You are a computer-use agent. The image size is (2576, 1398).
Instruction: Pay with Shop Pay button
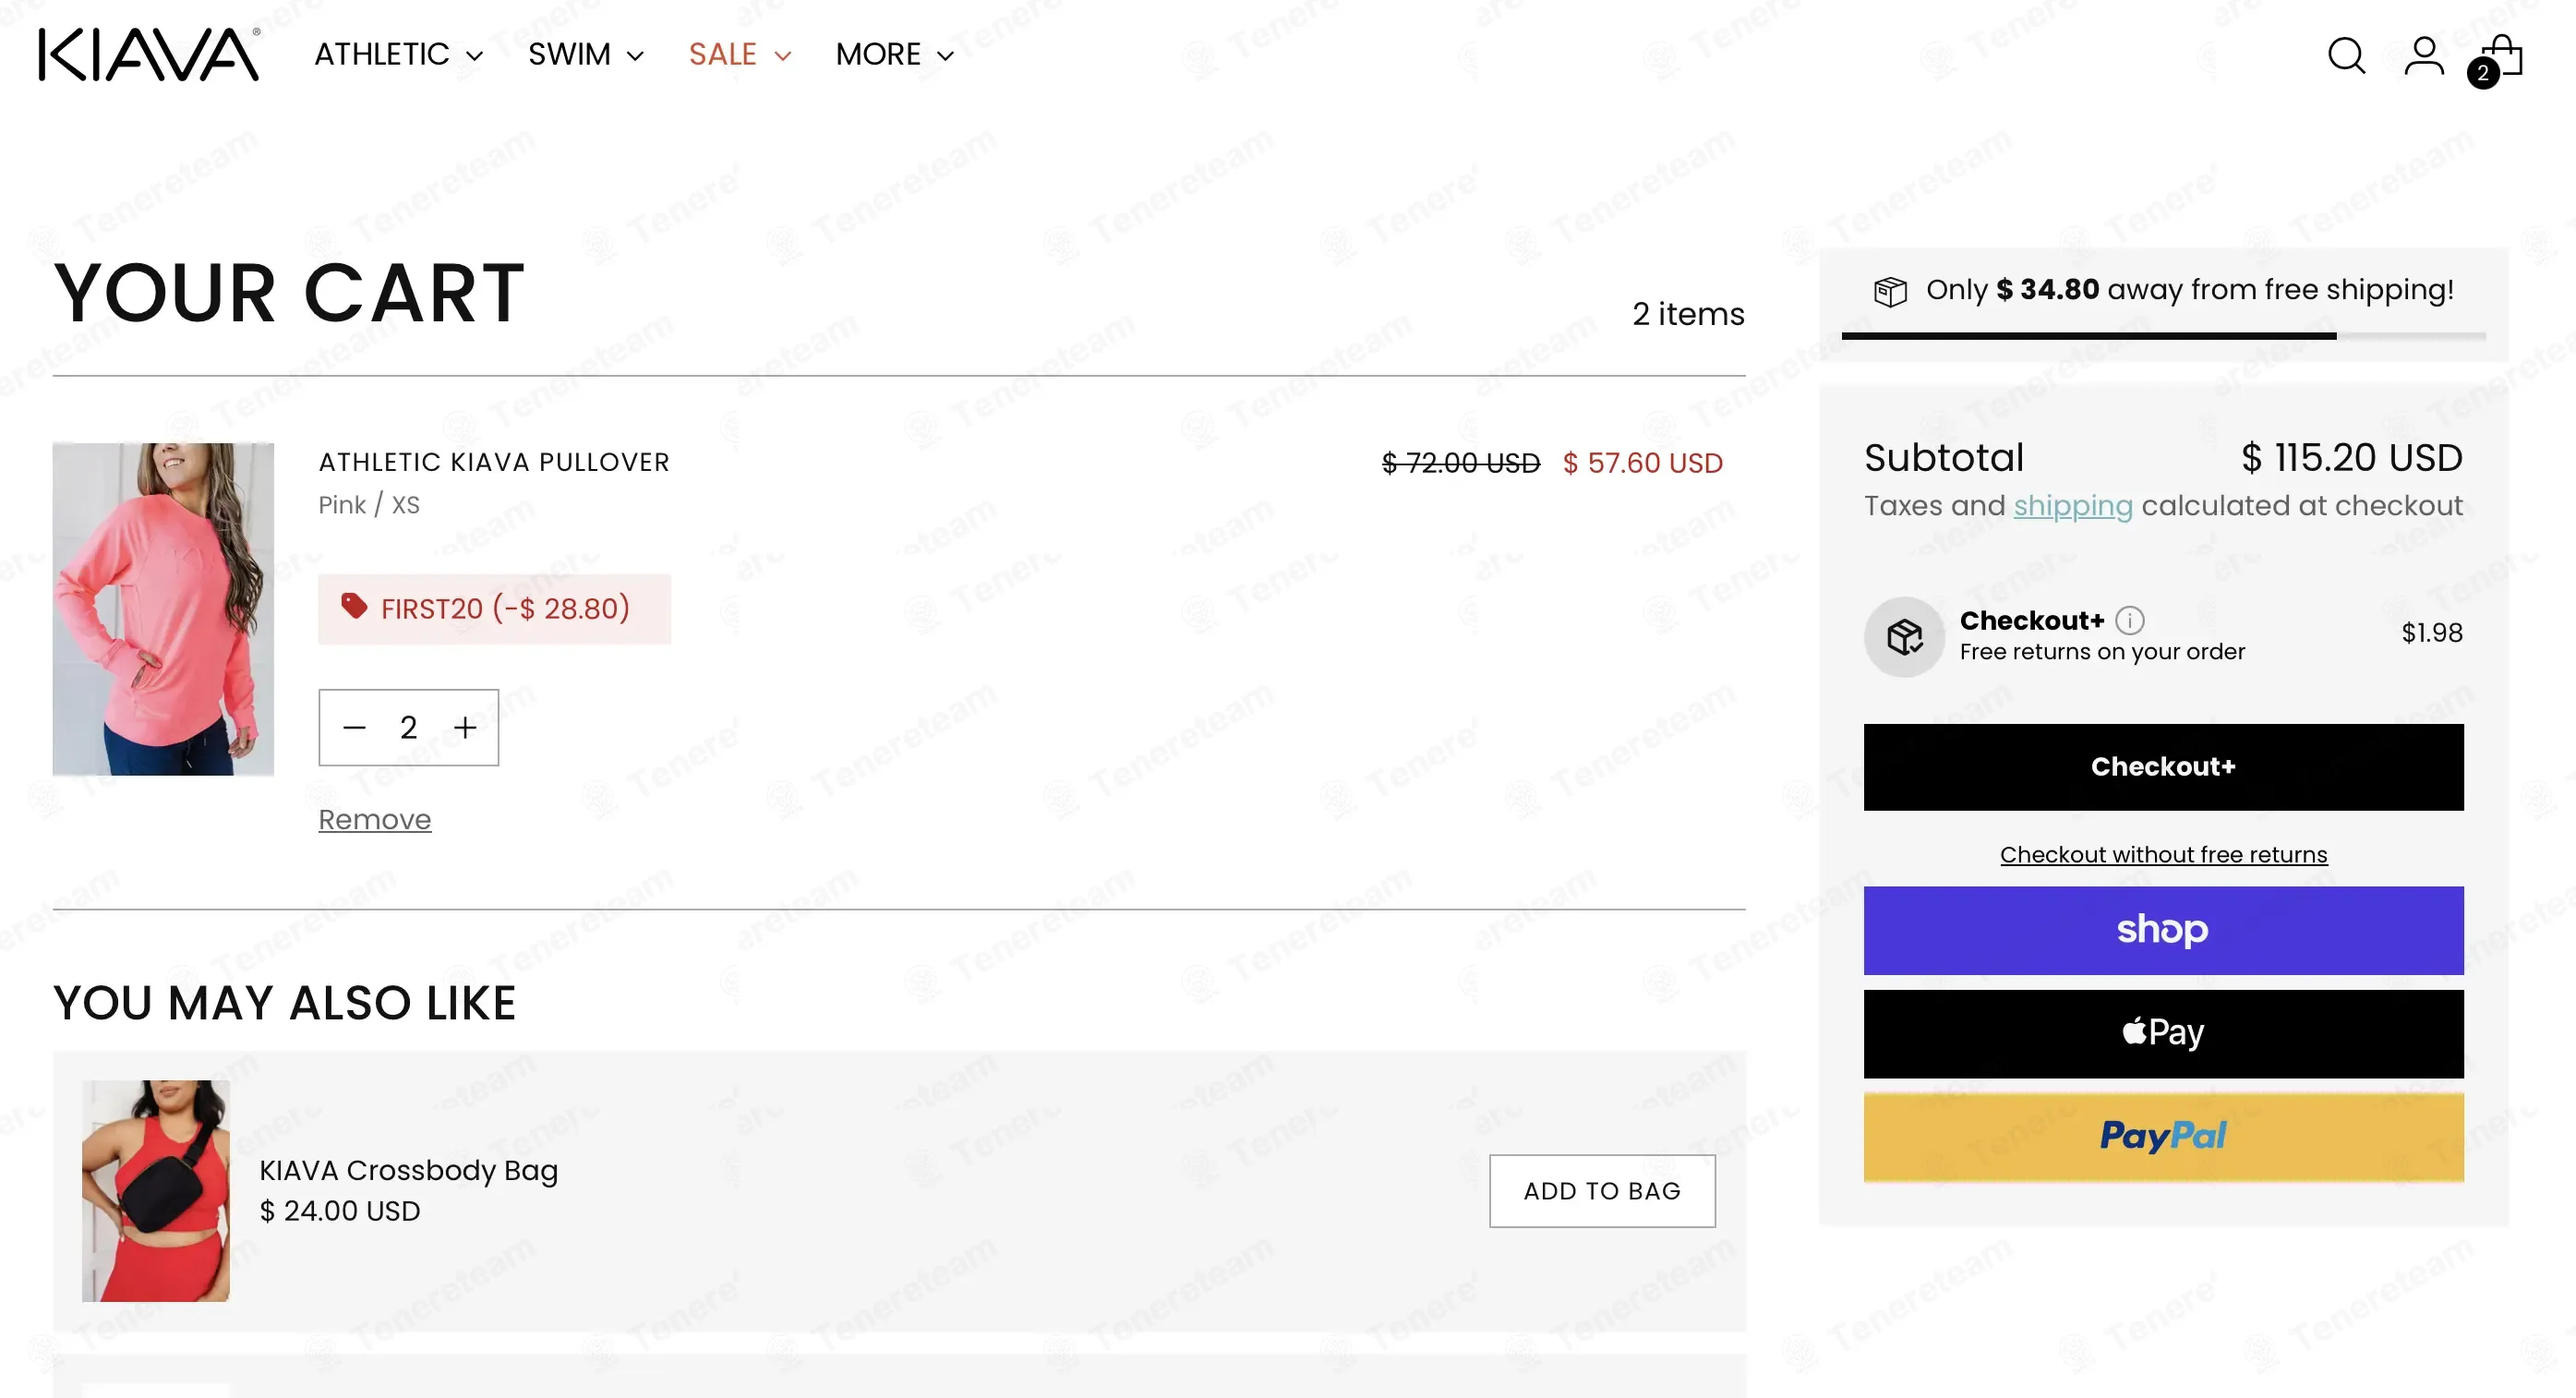2163,930
